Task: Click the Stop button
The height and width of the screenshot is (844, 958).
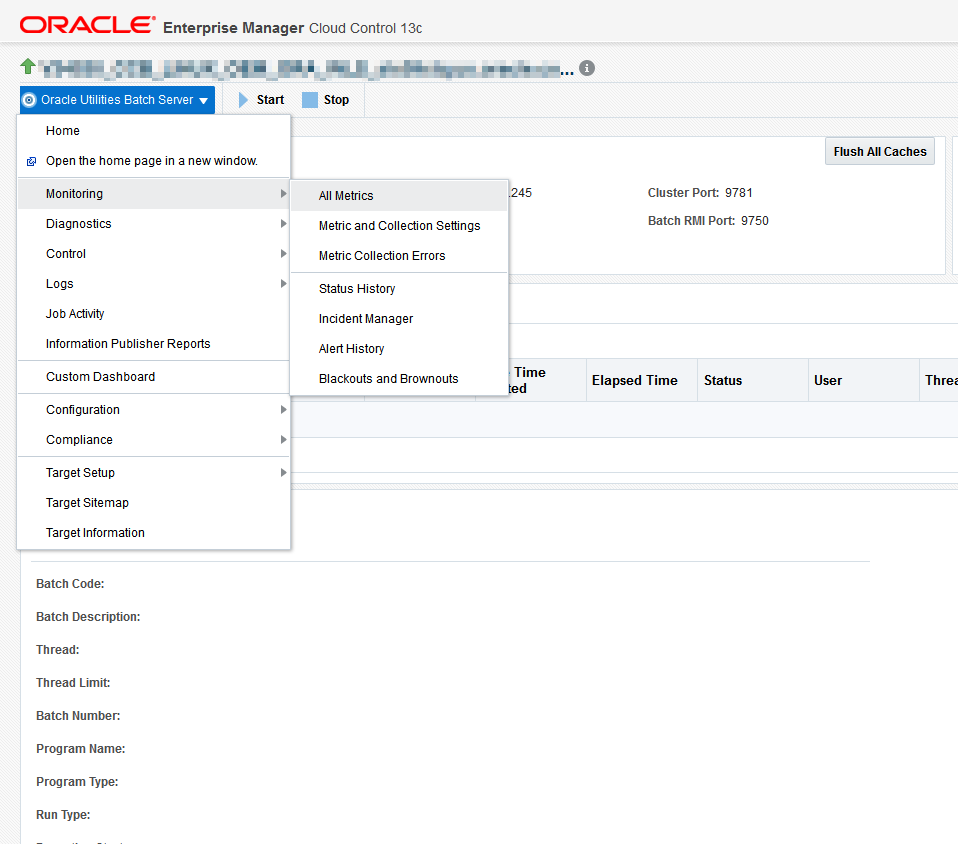Action: tap(326, 100)
